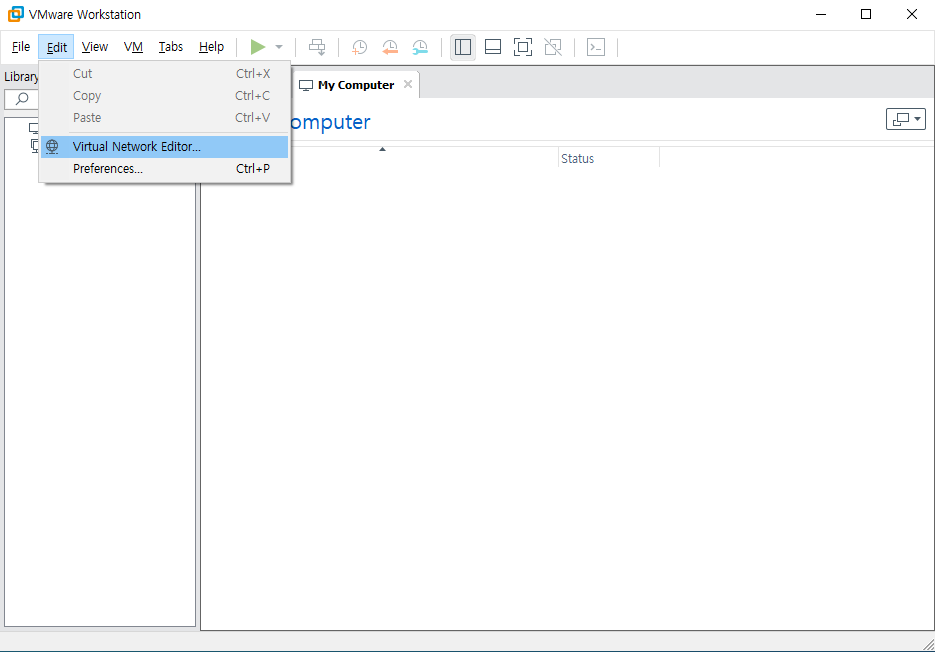The image size is (935, 652).
Task: Choose Cut in the Edit menu
Action: (165, 74)
